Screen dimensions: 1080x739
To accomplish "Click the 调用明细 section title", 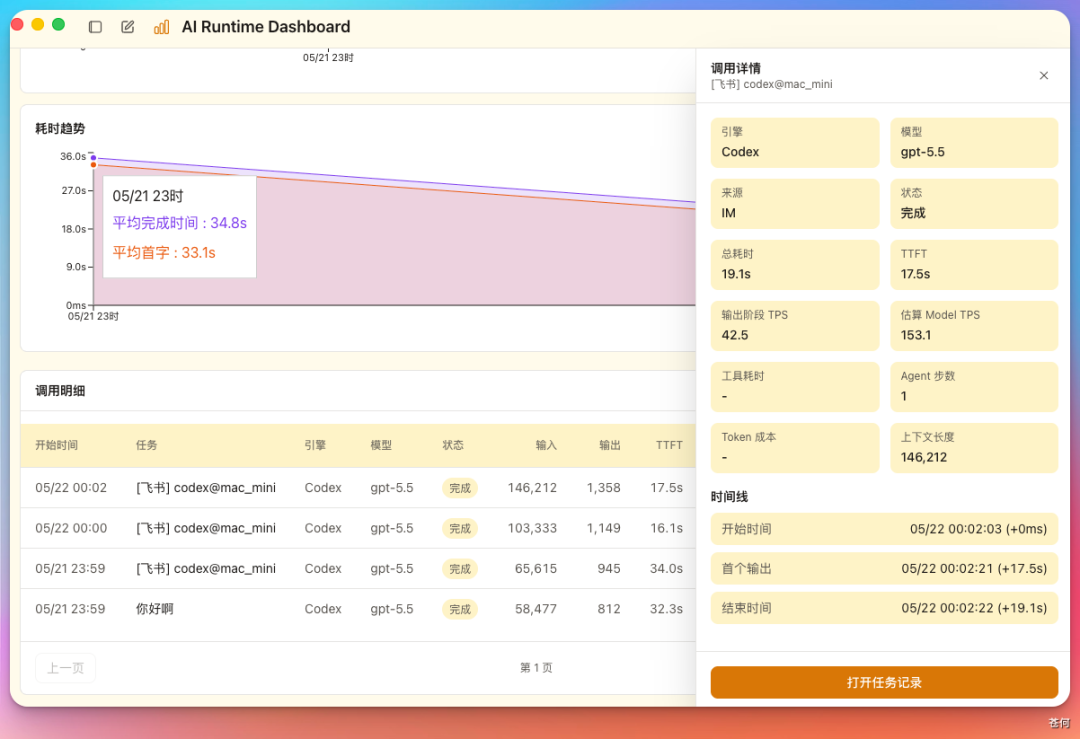I will (x=60, y=391).
